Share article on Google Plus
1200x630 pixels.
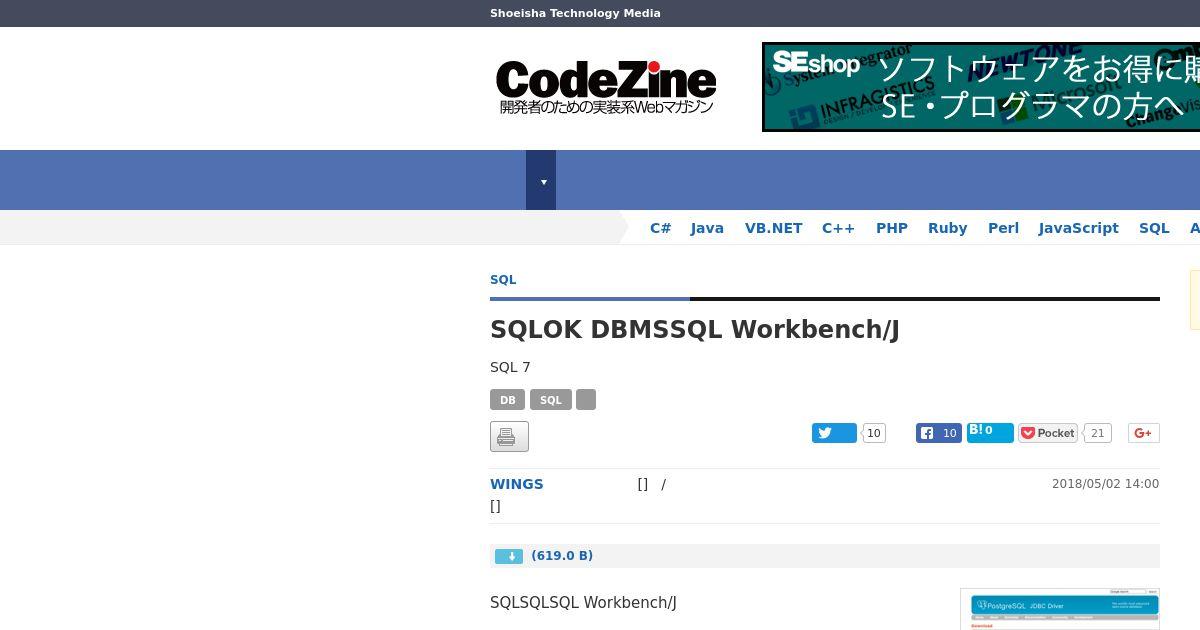(1143, 433)
